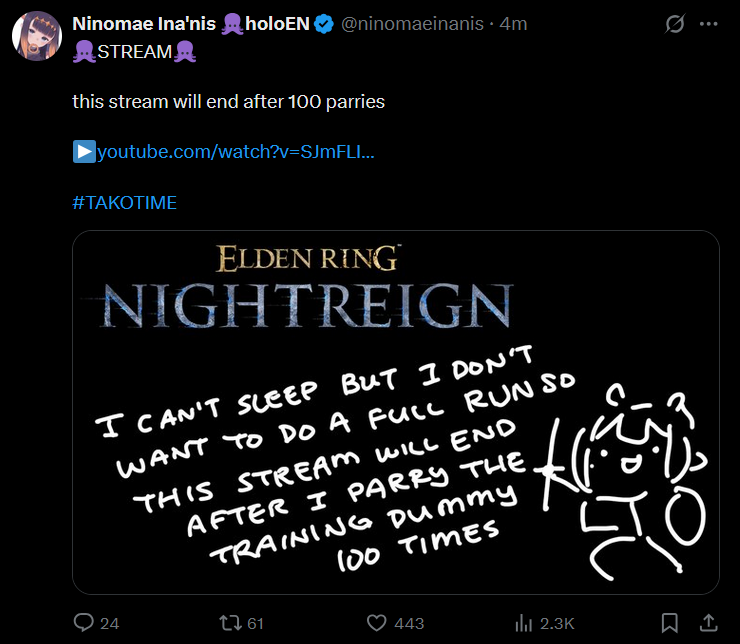This screenshot has width=740, height=644.
Task: Open the youtube.com/watch stream link
Action: (236, 152)
